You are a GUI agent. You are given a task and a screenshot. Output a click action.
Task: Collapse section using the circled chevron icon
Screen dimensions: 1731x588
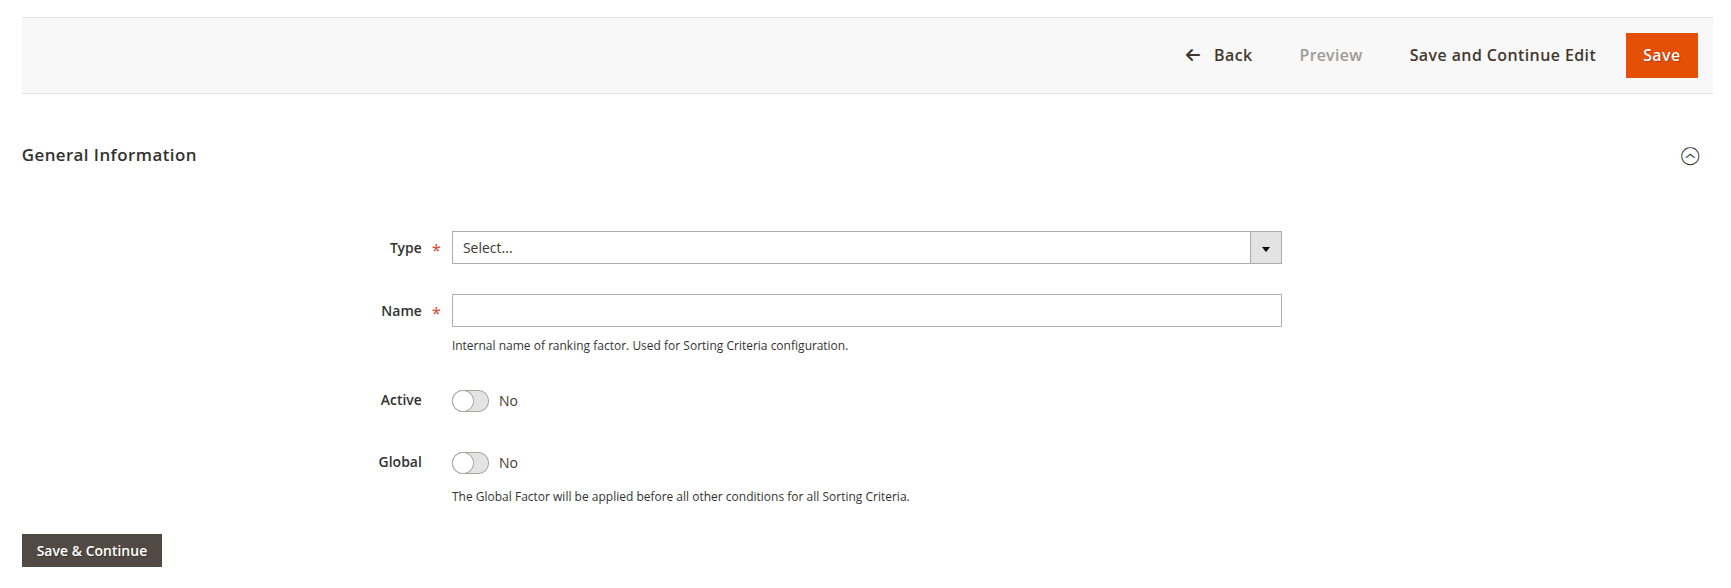pyautogui.click(x=1690, y=156)
